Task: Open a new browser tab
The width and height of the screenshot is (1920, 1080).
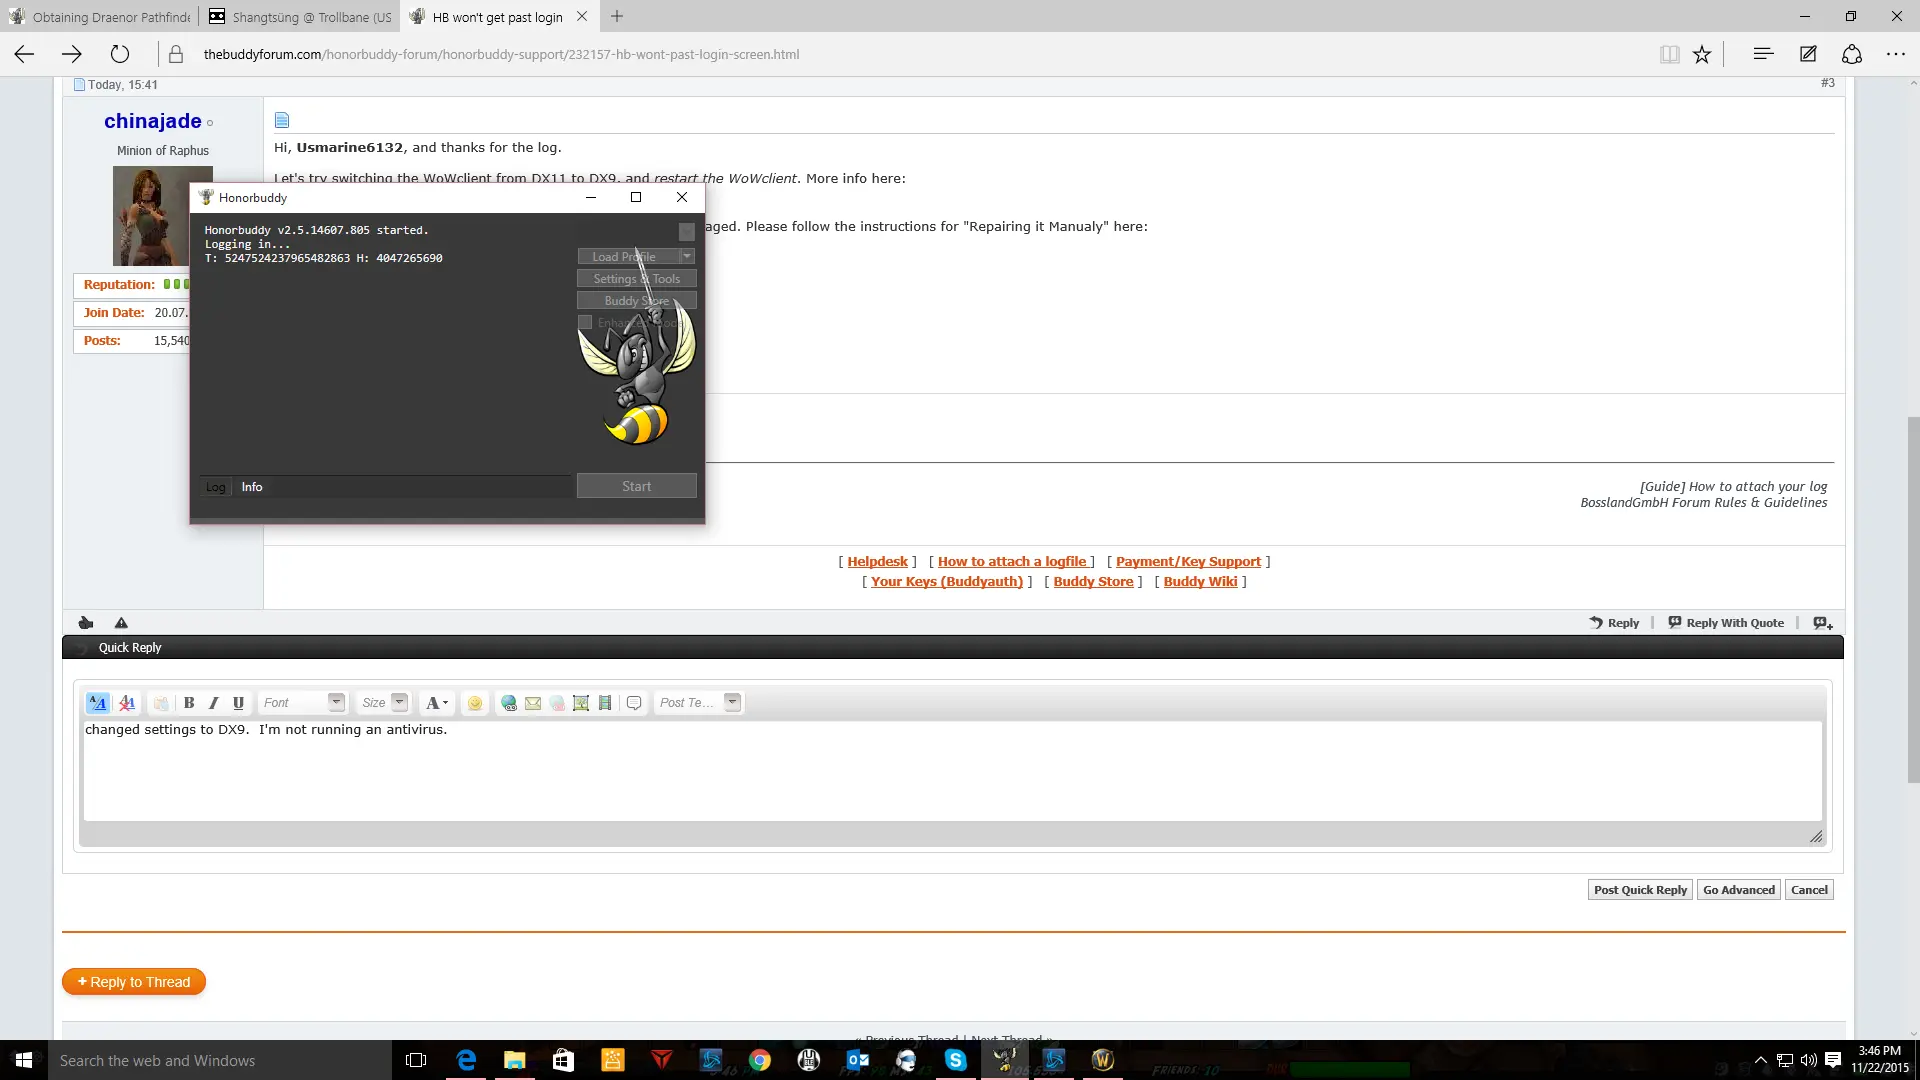Action: click(617, 17)
